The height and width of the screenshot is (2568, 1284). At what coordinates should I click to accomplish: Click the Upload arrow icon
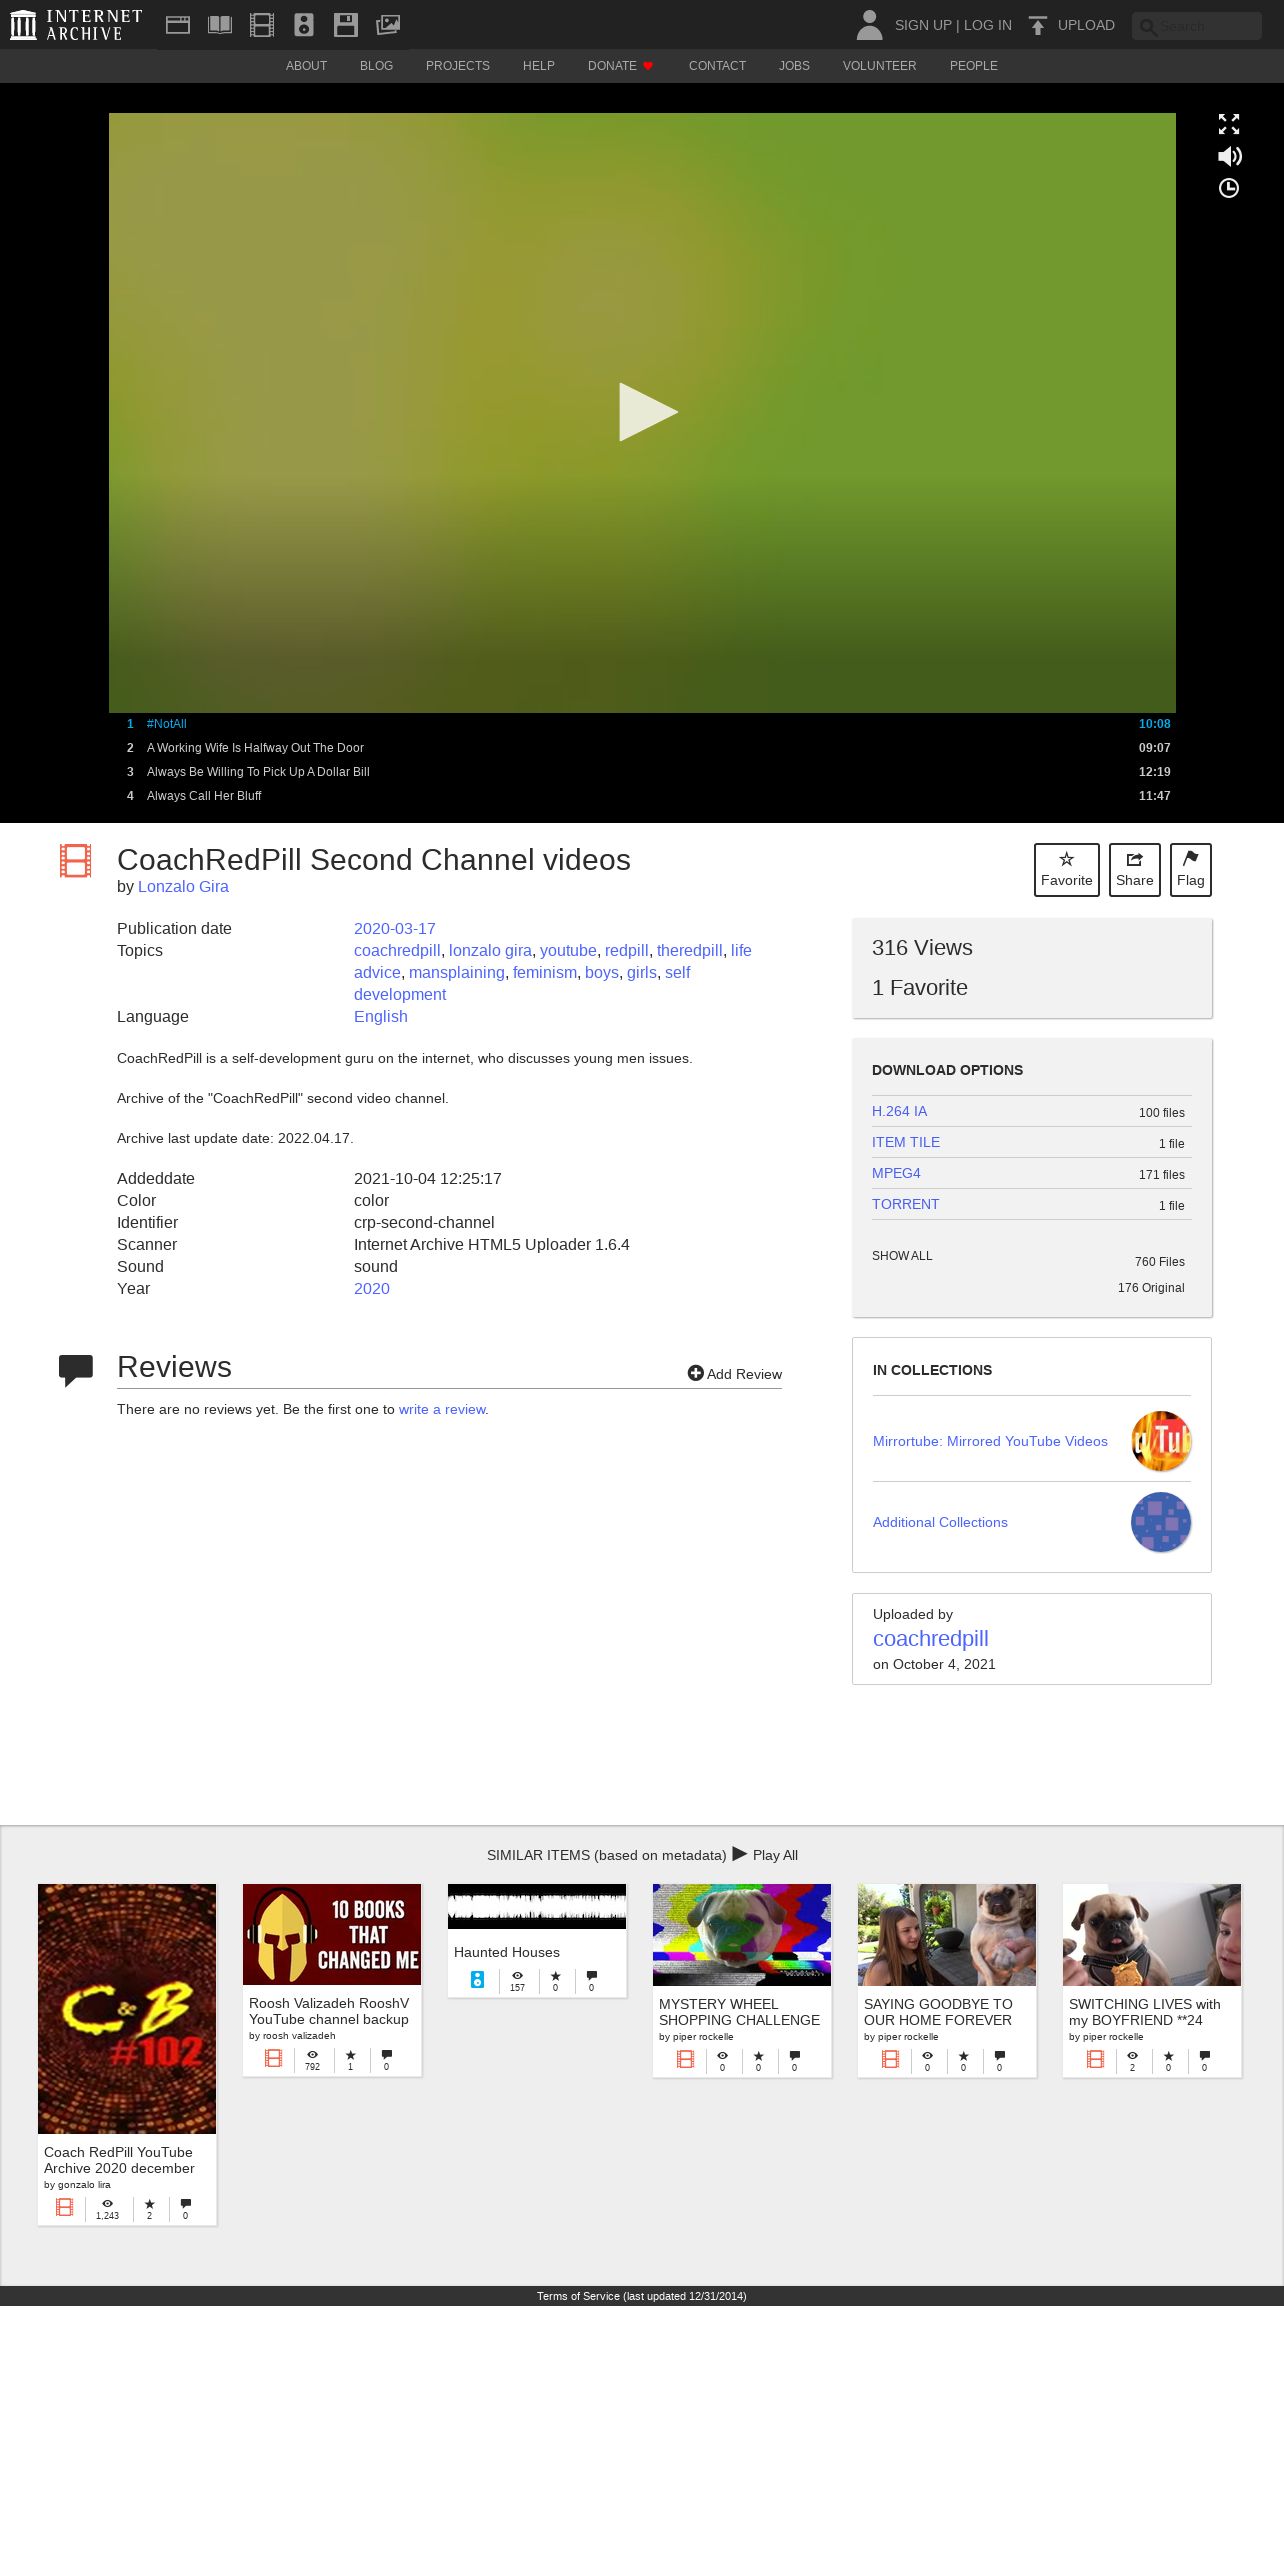pos(1038,25)
